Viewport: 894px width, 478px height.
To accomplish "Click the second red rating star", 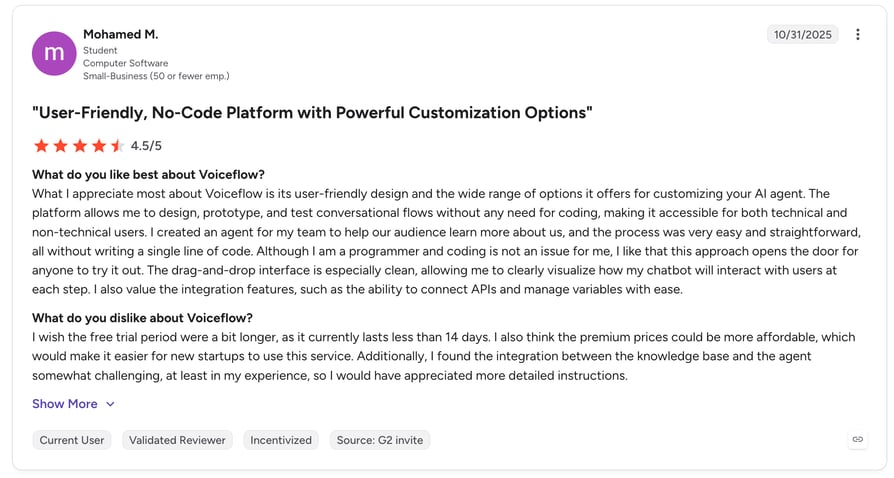I will pyautogui.click(x=60, y=145).
